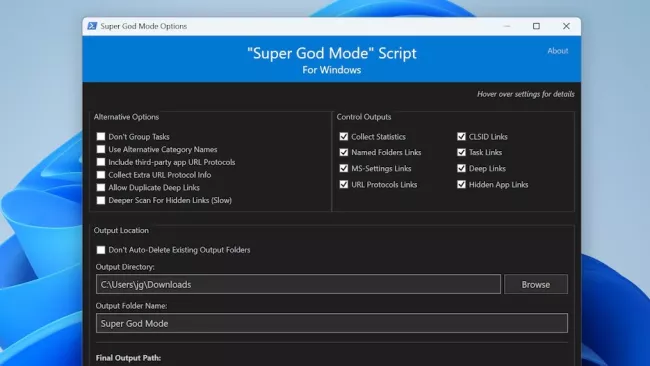Maximize the Super God Mode Options window
Viewport: 650px width, 366px height.
click(536, 26)
